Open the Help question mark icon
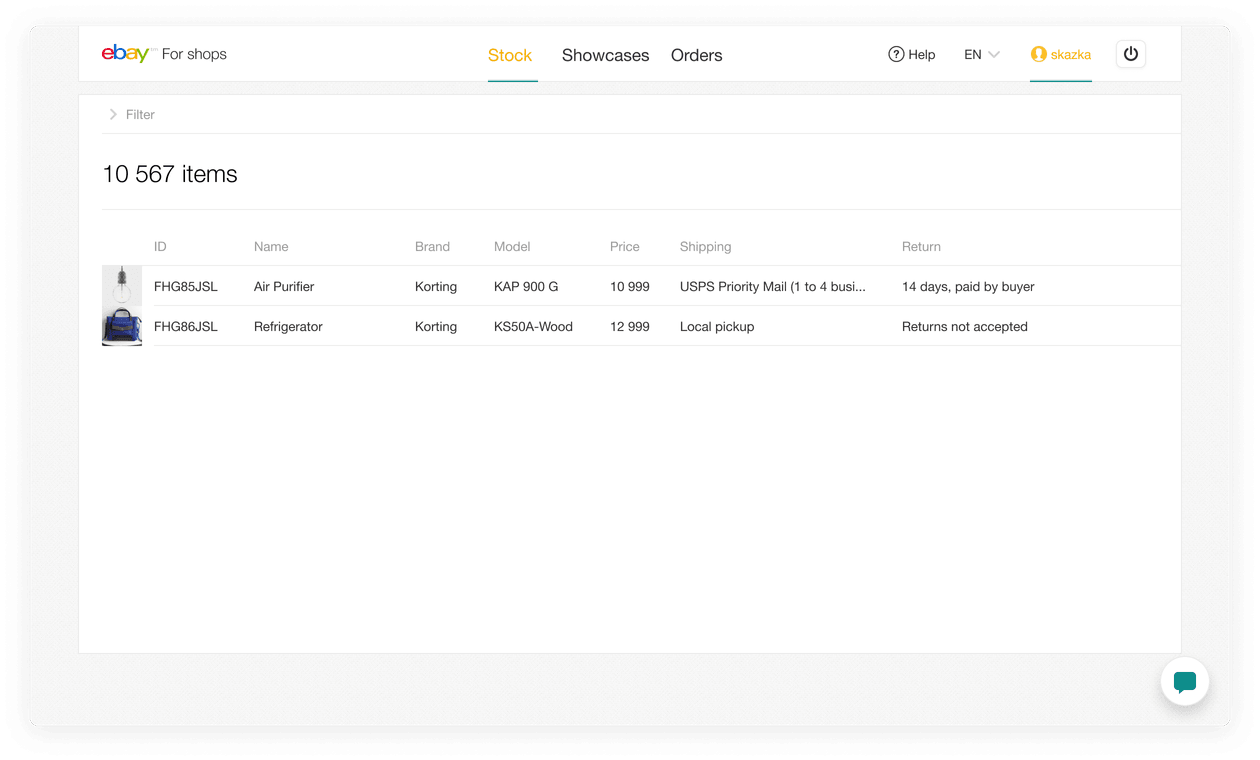Viewport: 1260px width, 760px height. coord(896,54)
